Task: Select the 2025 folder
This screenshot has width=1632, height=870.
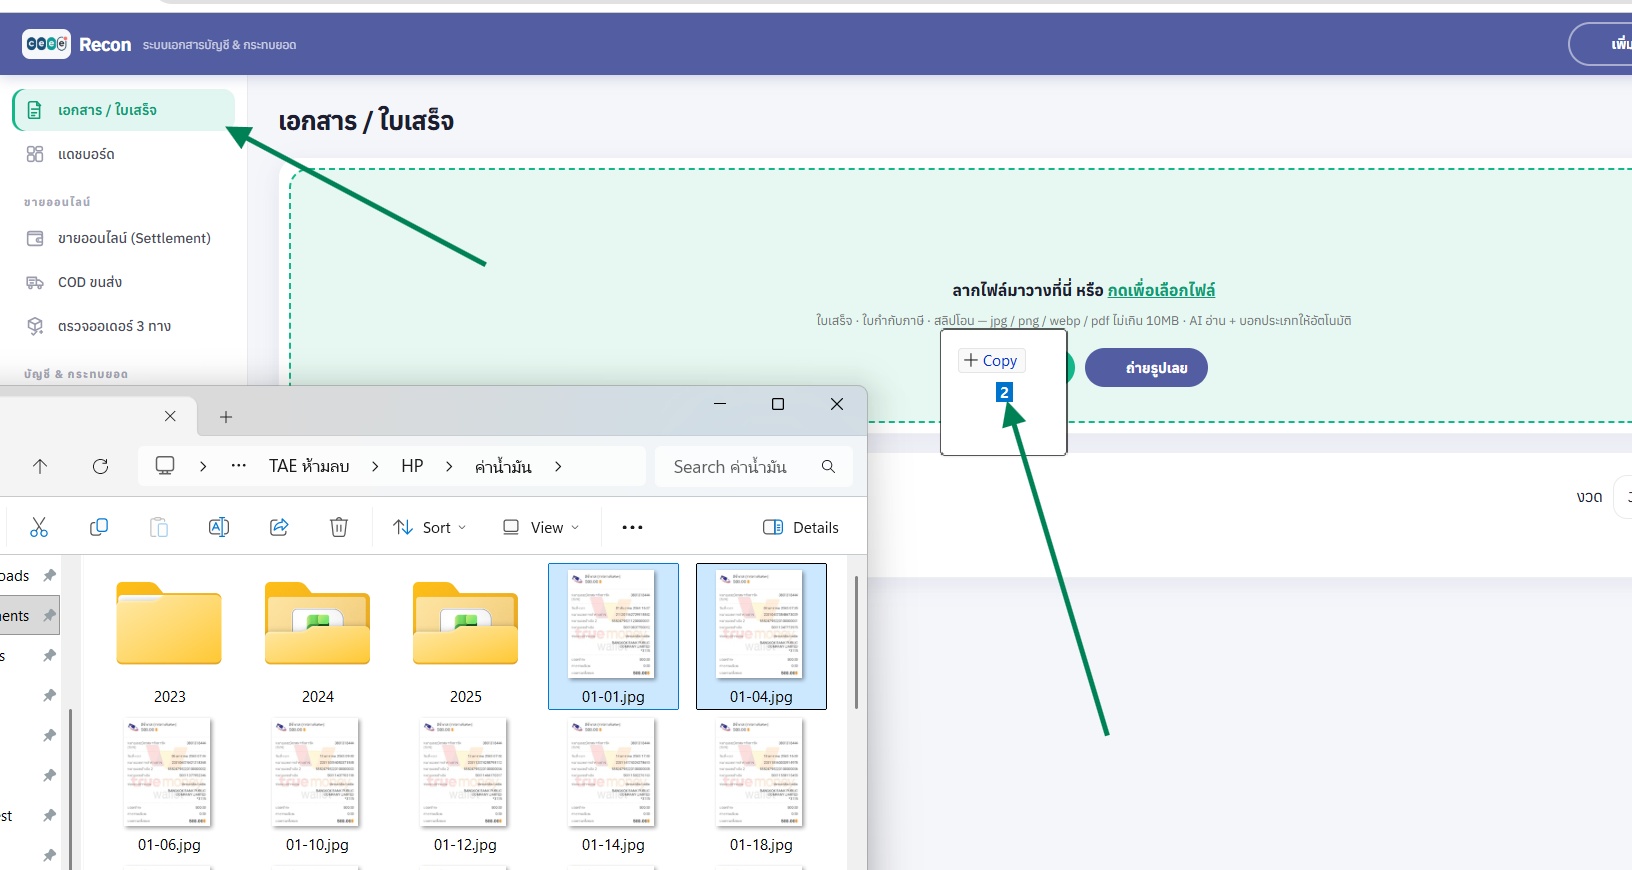Action: [x=466, y=637]
